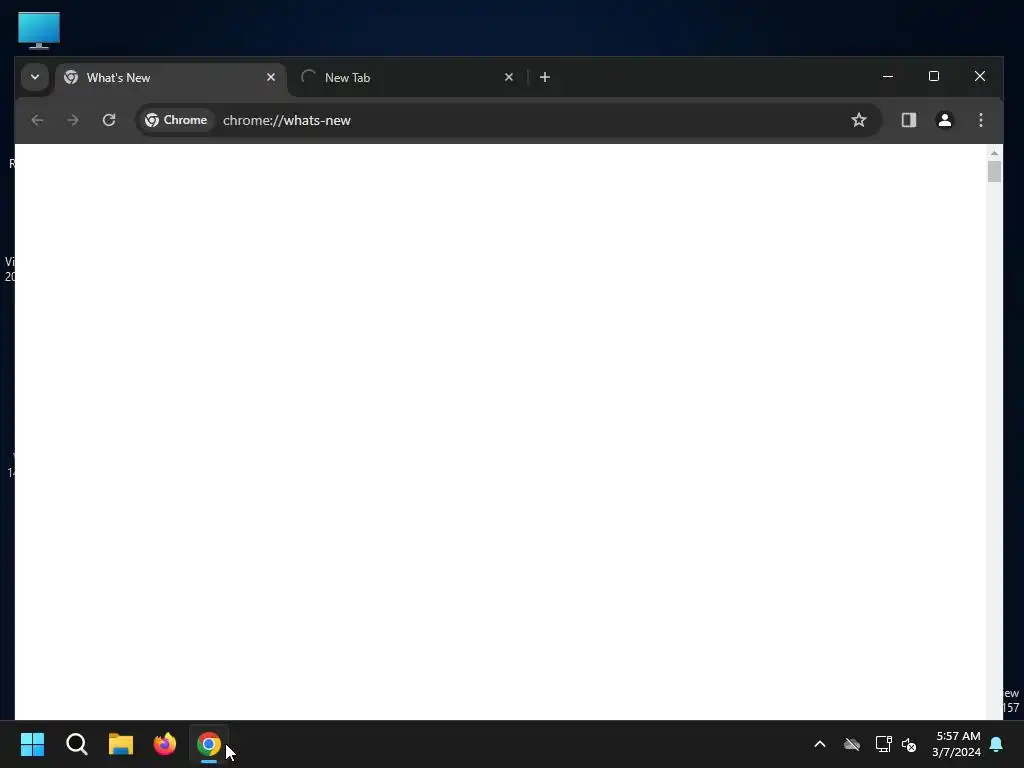The height and width of the screenshot is (768, 1024).
Task: Click the vertical scrollbar thumb
Action: point(994,172)
